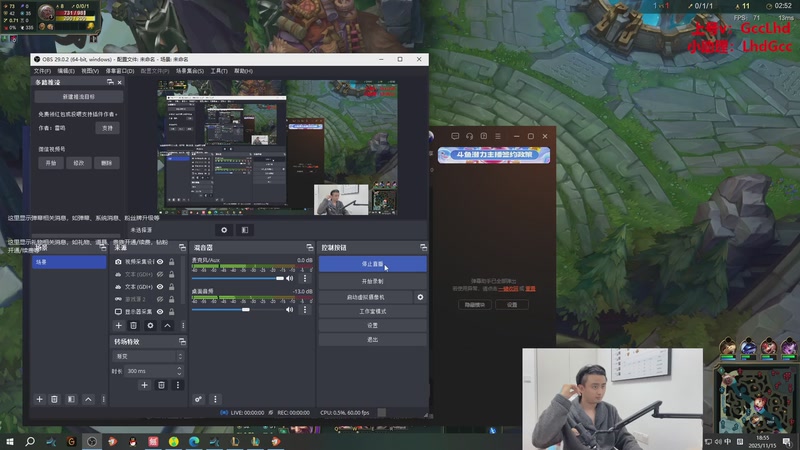Show the hidden game capture 2 source
800x450 pixels.
click(x=160, y=299)
